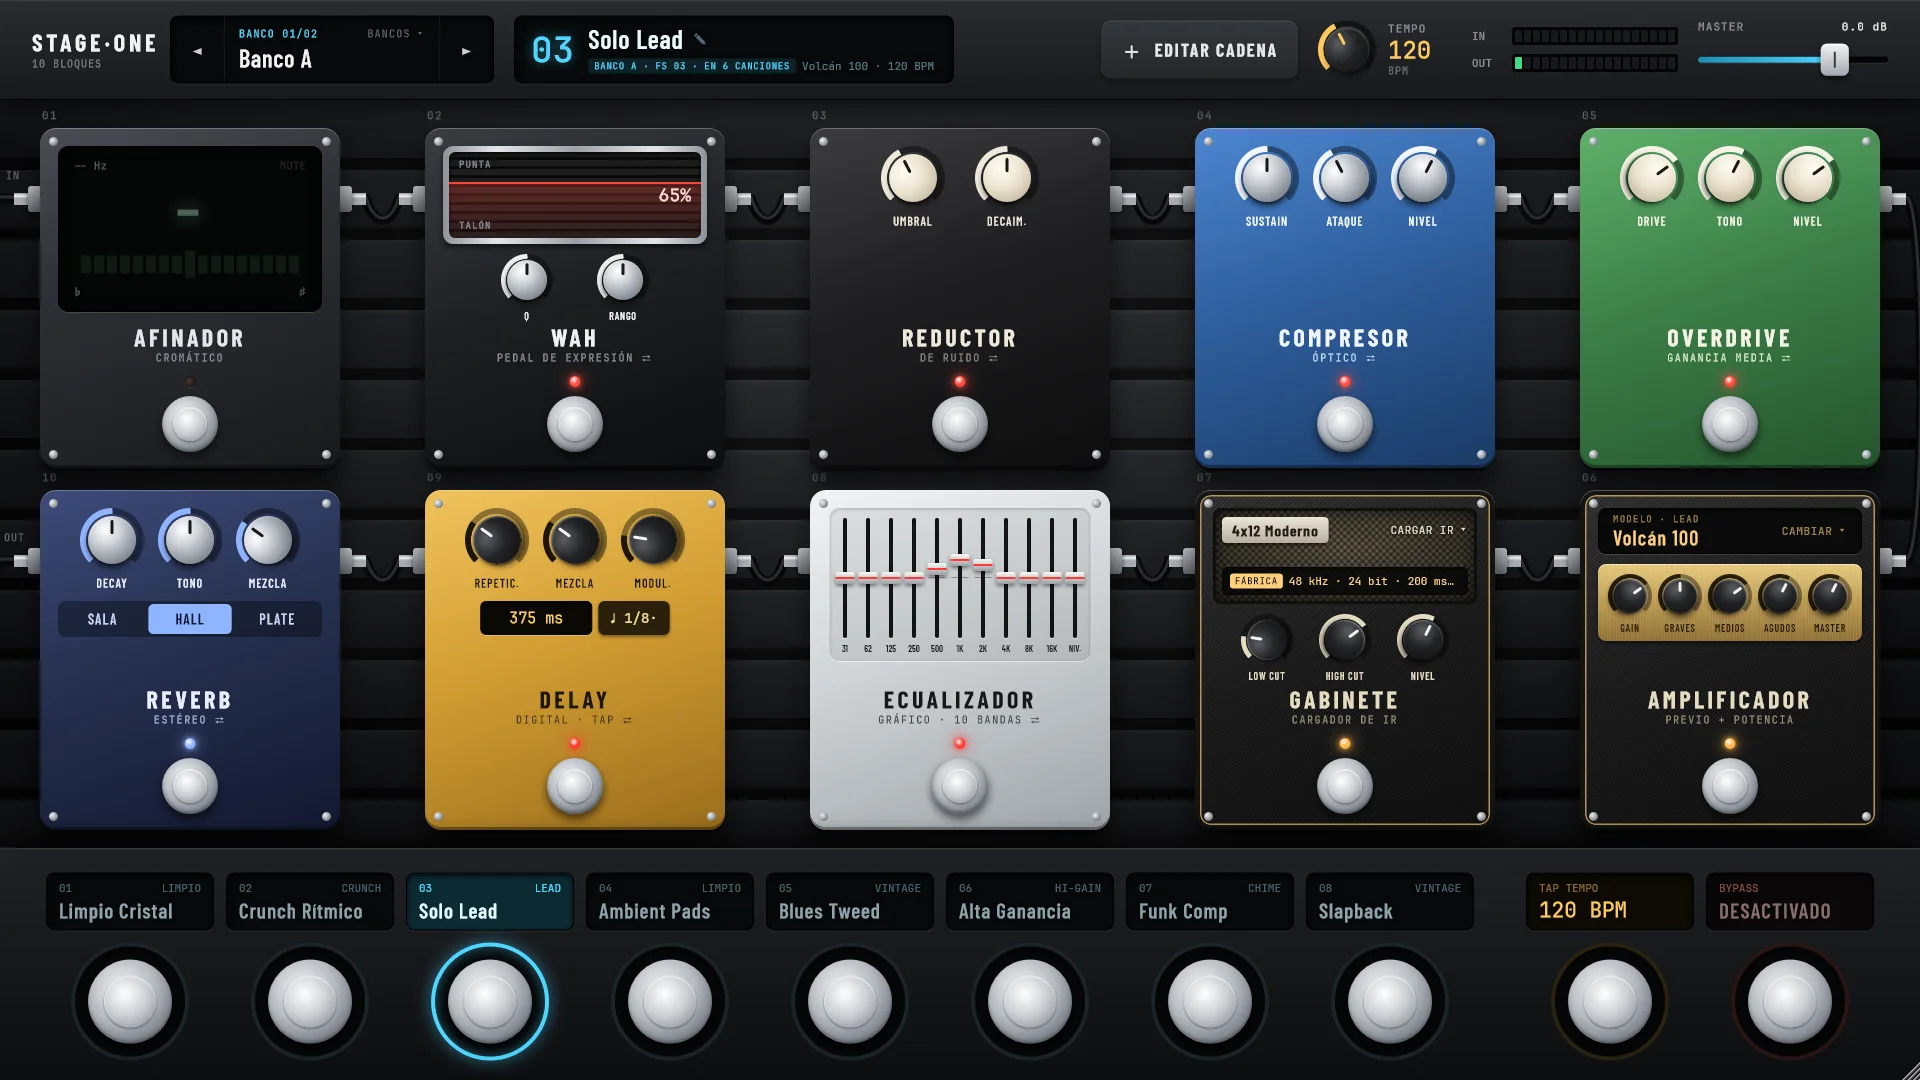Click the 375 ms delay time field
This screenshot has height=1080, width=1920.
tap(536, 618)
